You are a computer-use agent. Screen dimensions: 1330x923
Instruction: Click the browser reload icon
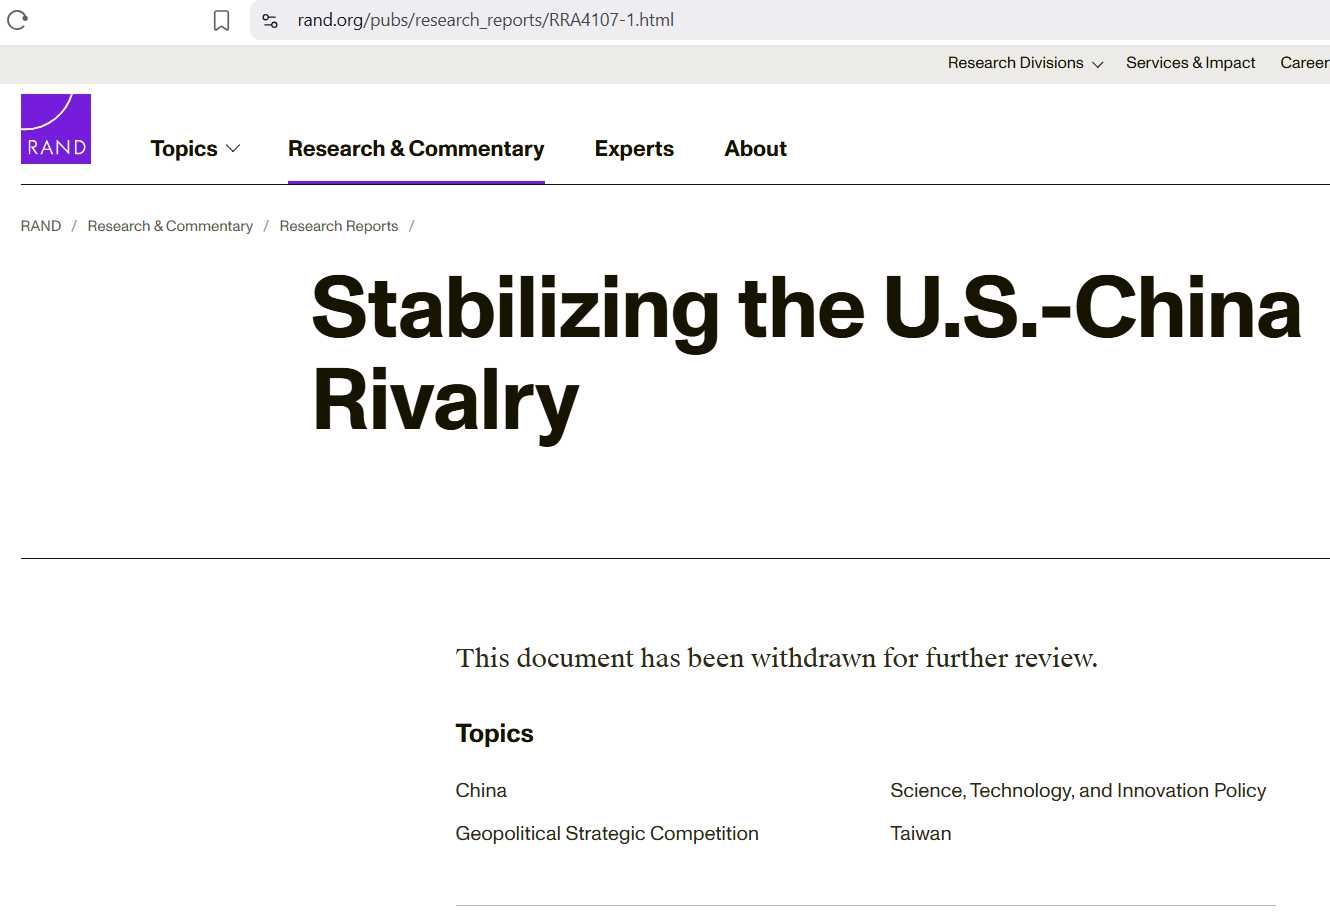[17, 20]
